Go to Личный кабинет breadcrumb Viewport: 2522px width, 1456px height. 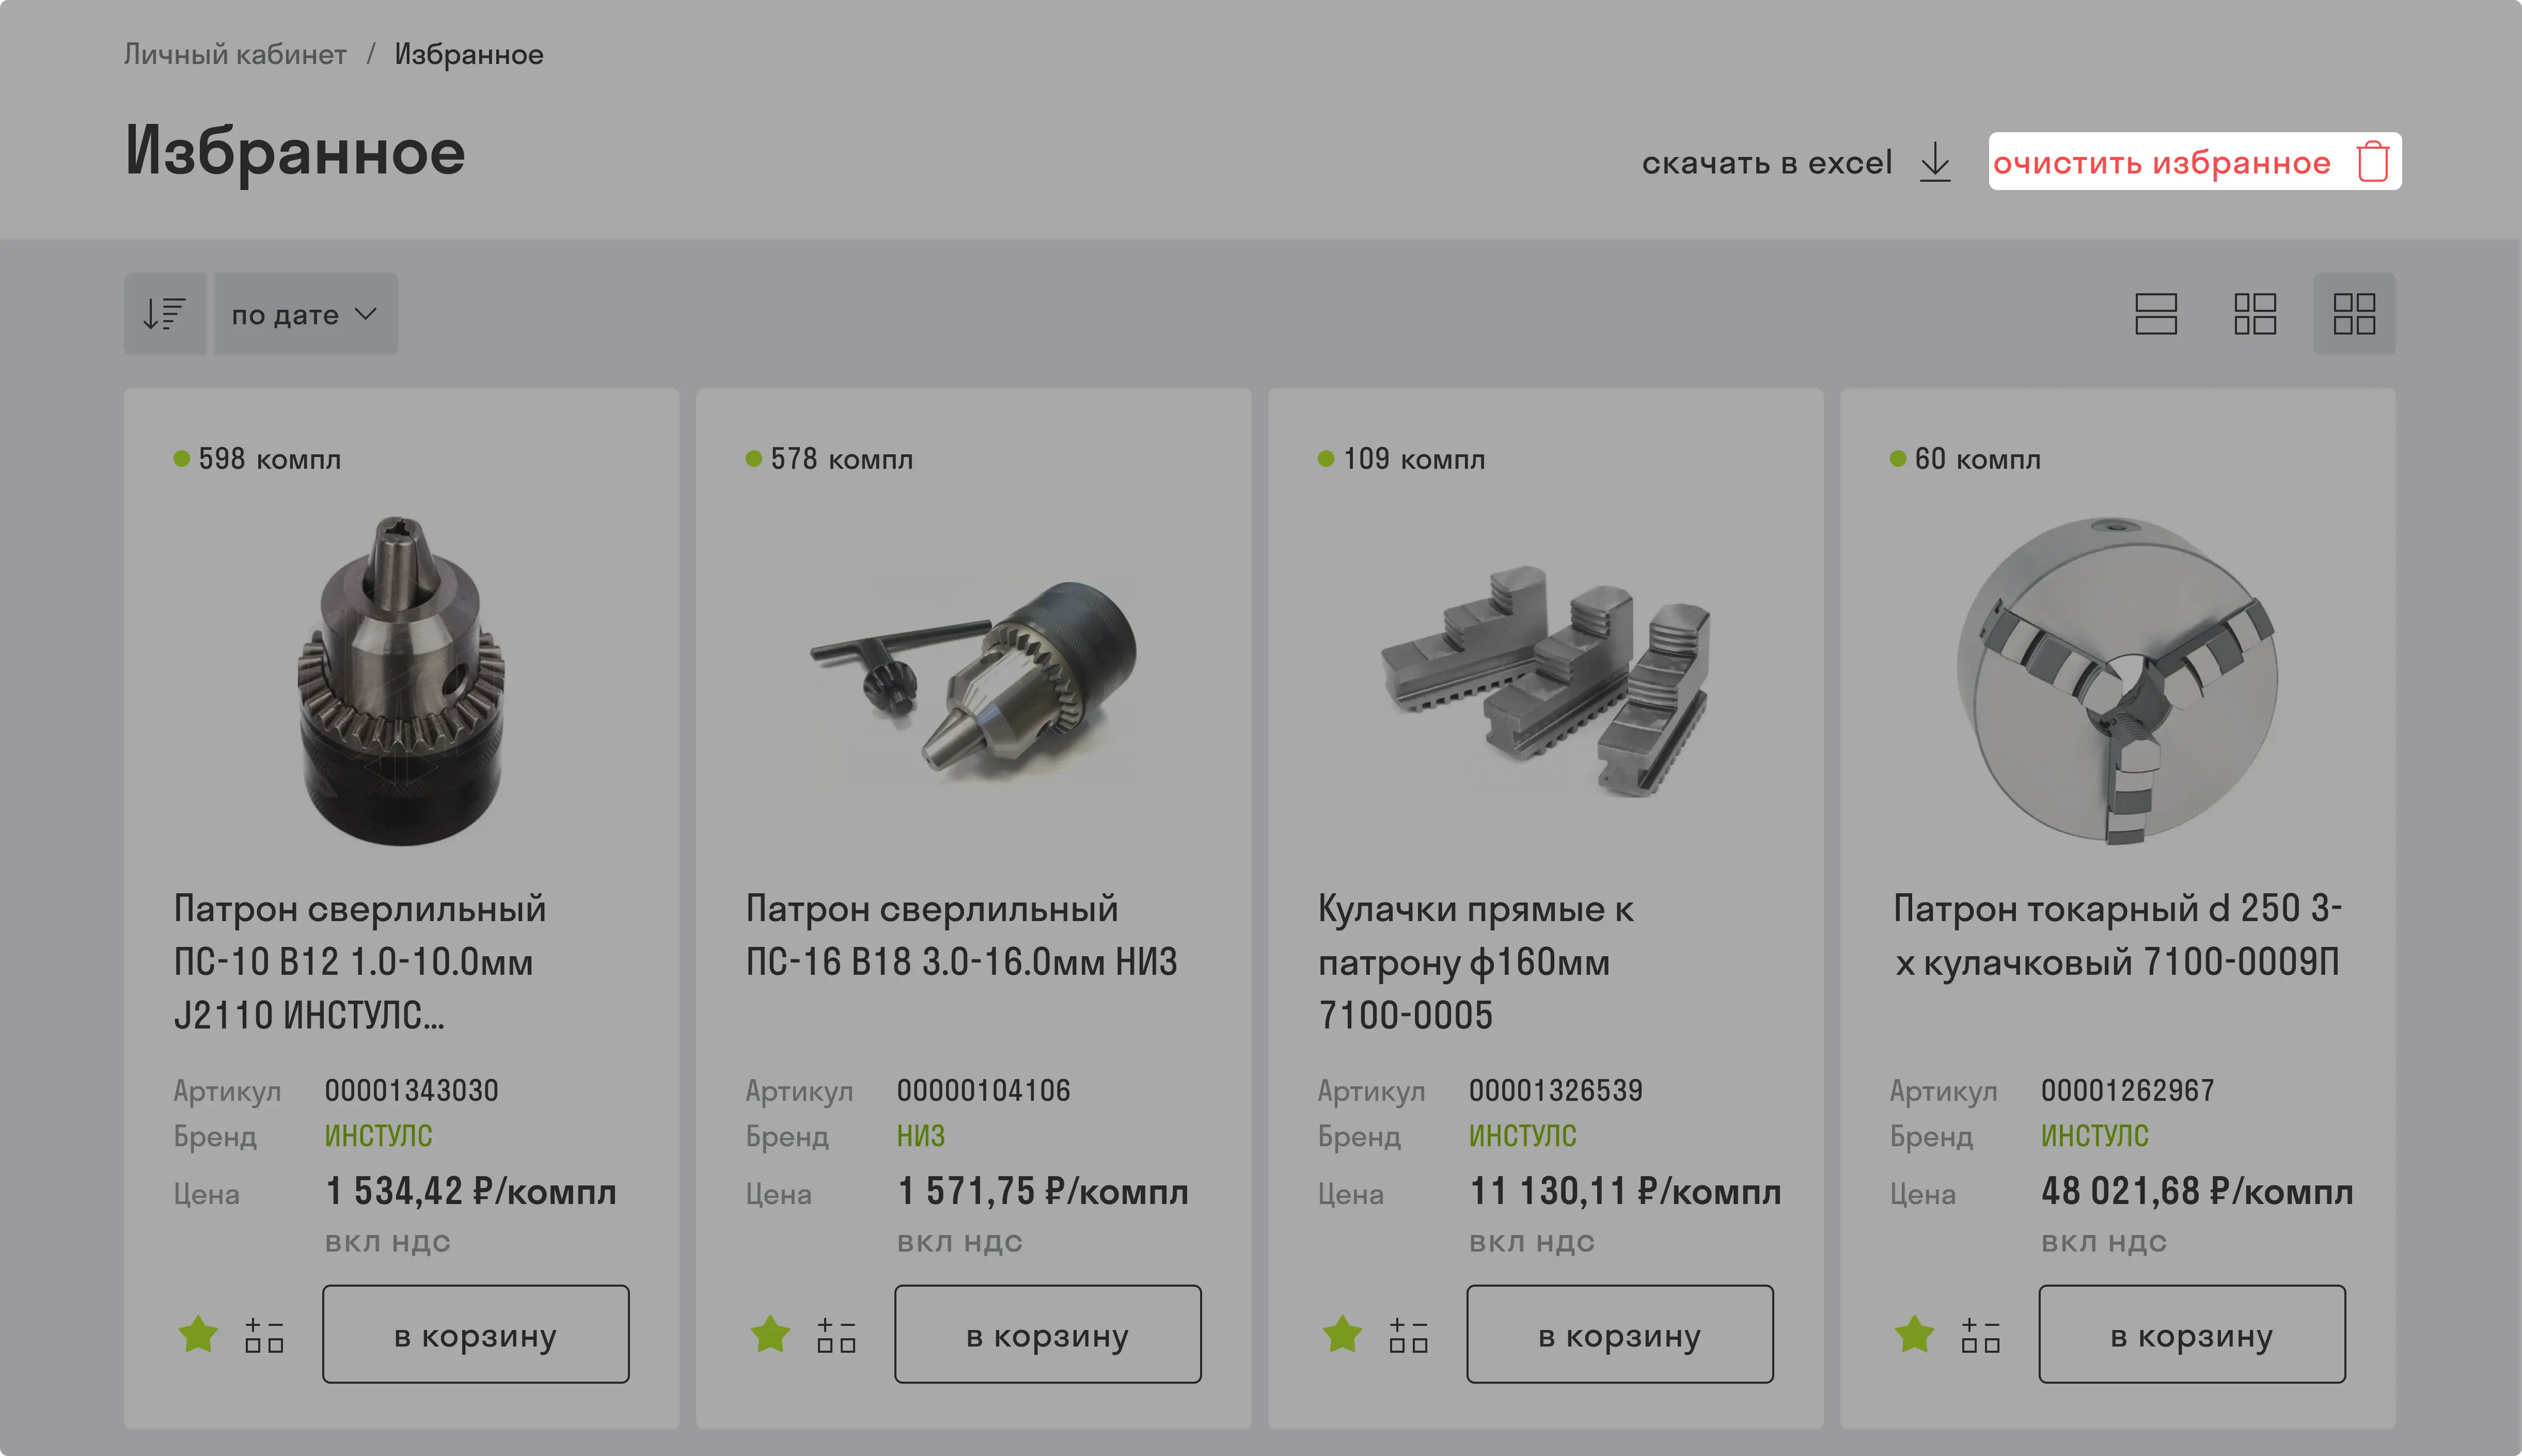coord(235,54)
